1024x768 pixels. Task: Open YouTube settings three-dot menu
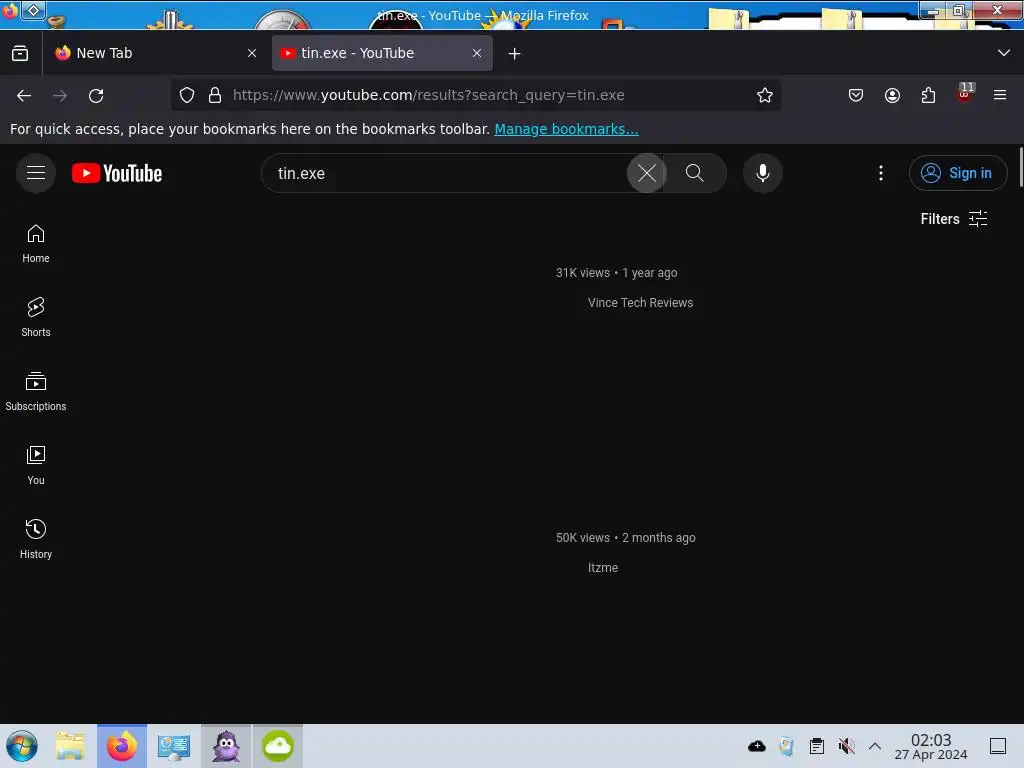click(881, 173)
